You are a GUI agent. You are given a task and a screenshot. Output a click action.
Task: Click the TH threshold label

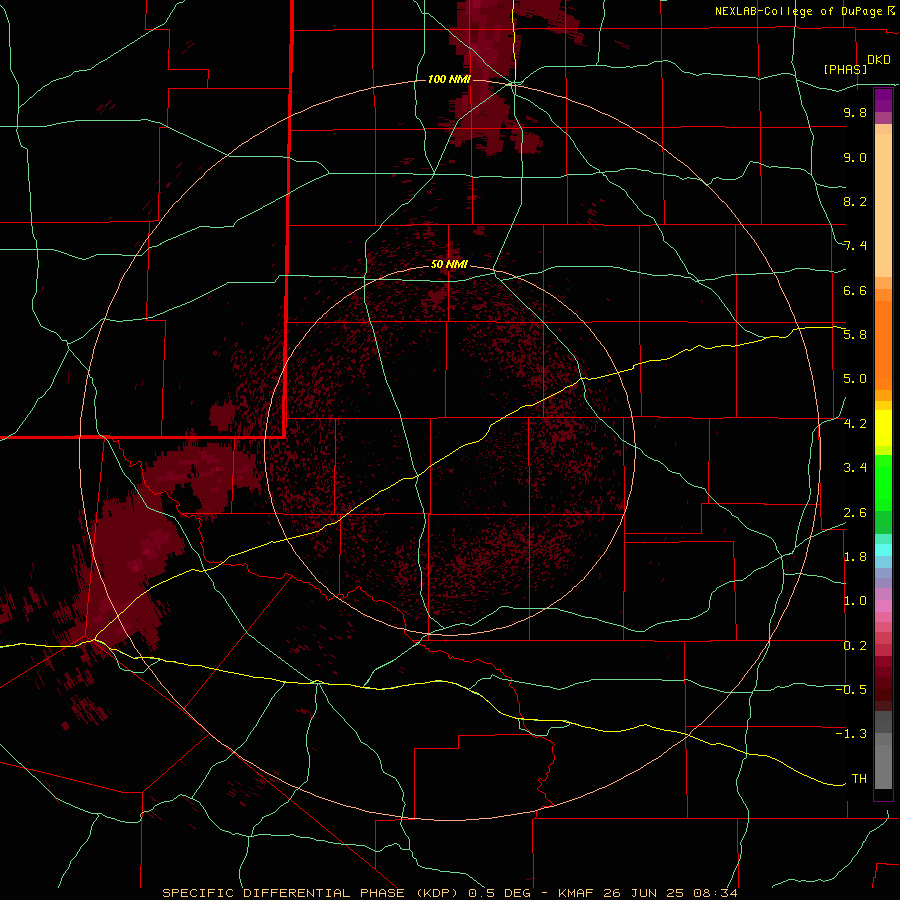click(859, 779)
